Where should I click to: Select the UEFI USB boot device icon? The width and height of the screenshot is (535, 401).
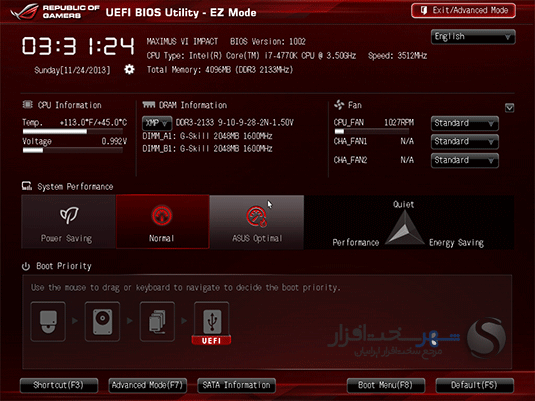[212, 323]
